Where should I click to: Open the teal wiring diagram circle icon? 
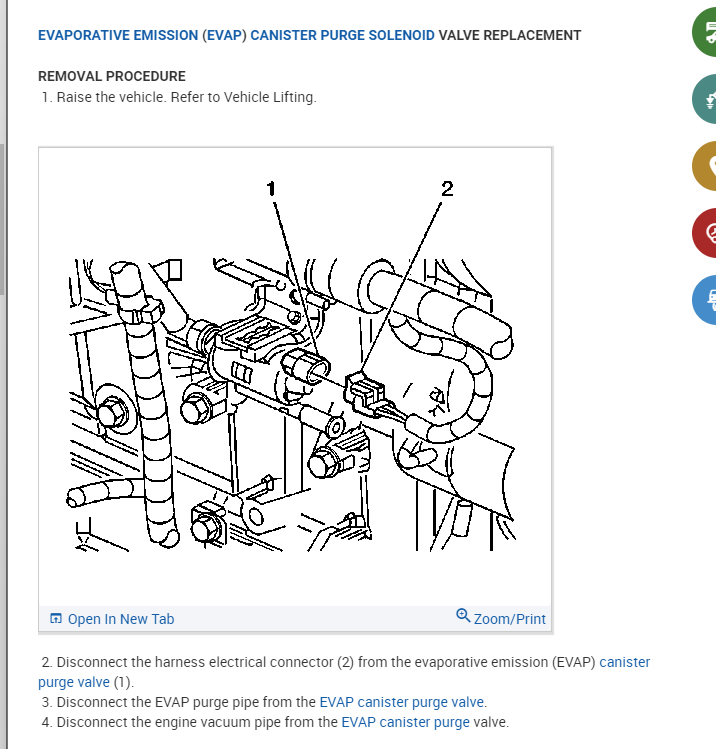705,99
